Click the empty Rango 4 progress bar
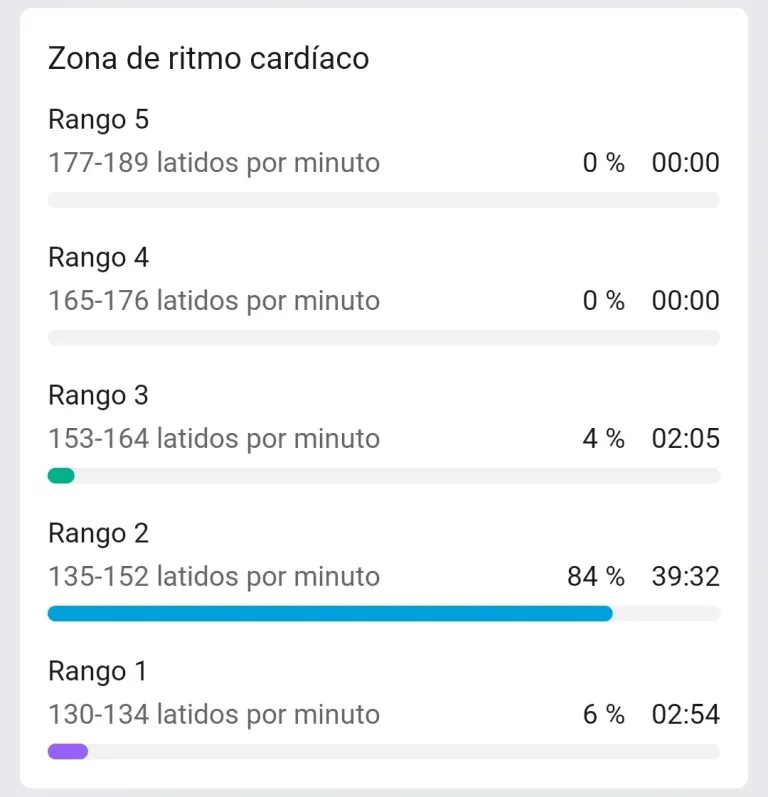The height and width of the screenshot is (797, 768). (x=384, y=338)
